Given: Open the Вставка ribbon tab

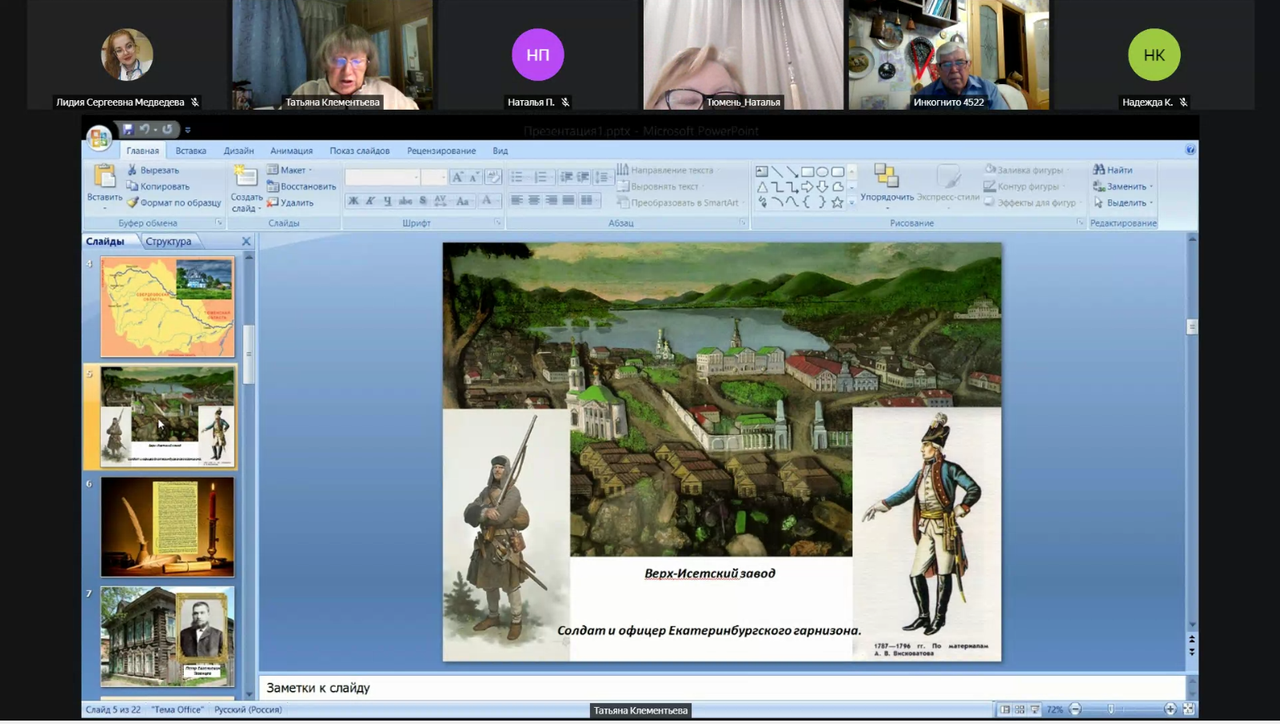Looking at the screenshot, I should (x=190, y=151).
